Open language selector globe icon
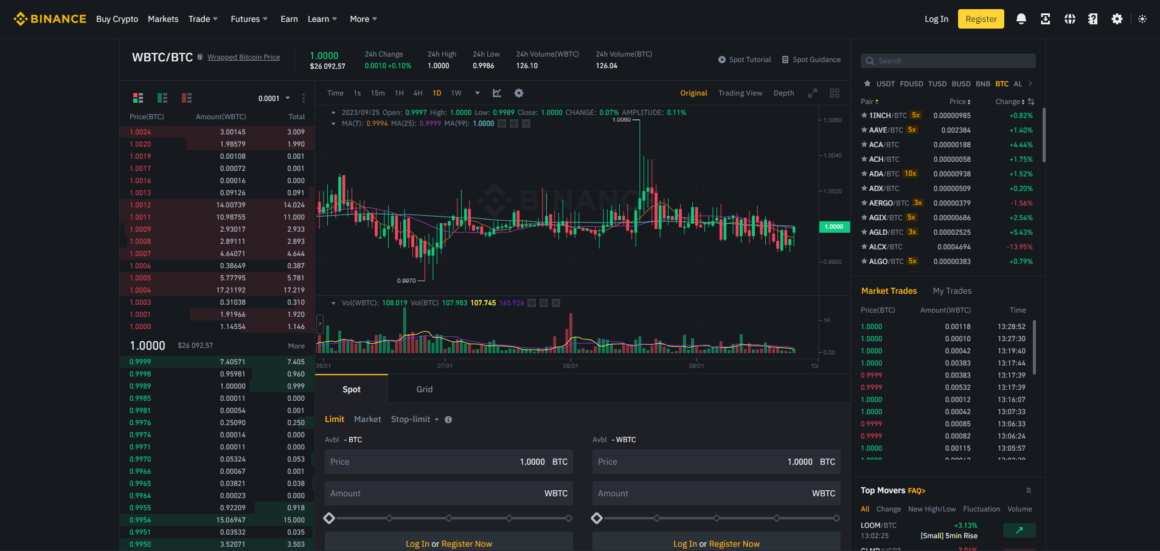 point(1069,19)
